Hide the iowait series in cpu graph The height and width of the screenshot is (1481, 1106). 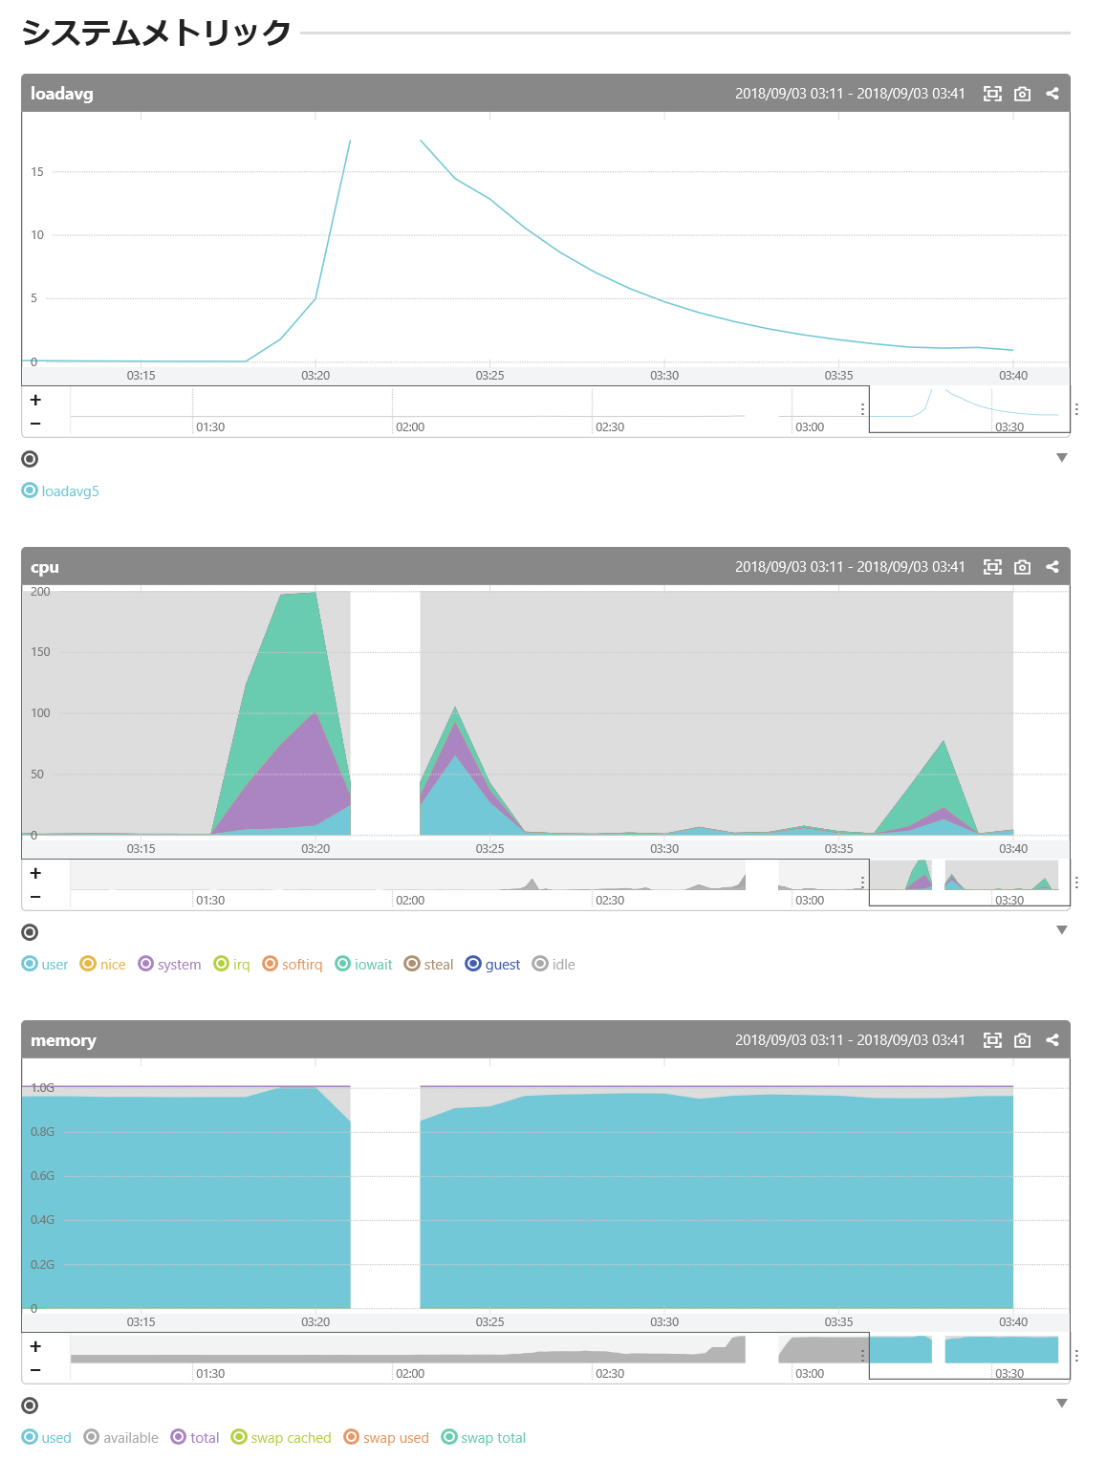coord(364,964)
